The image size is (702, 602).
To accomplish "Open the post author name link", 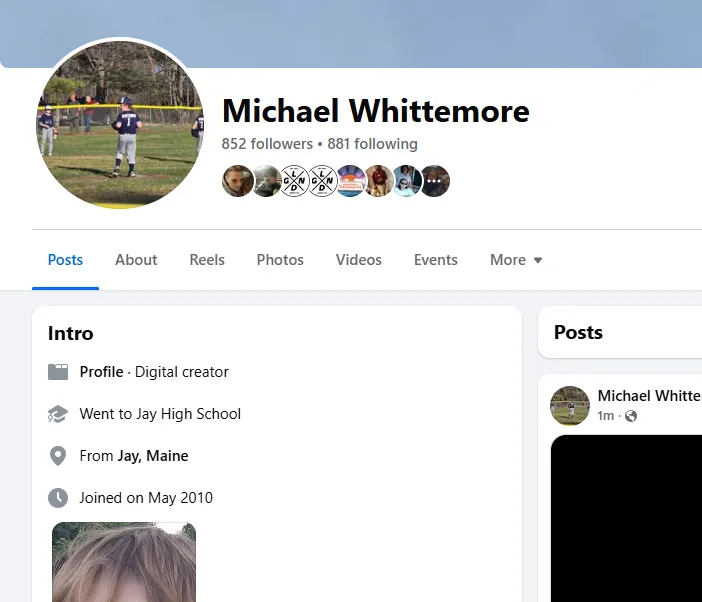I will coord(650,396).
